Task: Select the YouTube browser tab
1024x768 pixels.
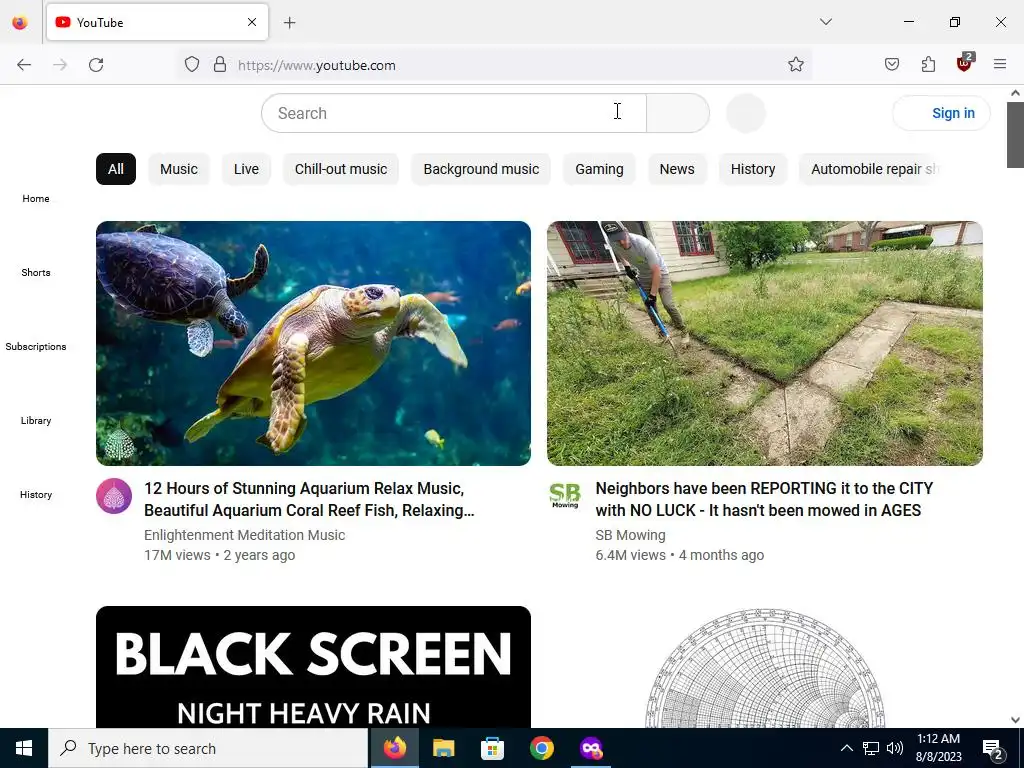Action: (157, 22)
